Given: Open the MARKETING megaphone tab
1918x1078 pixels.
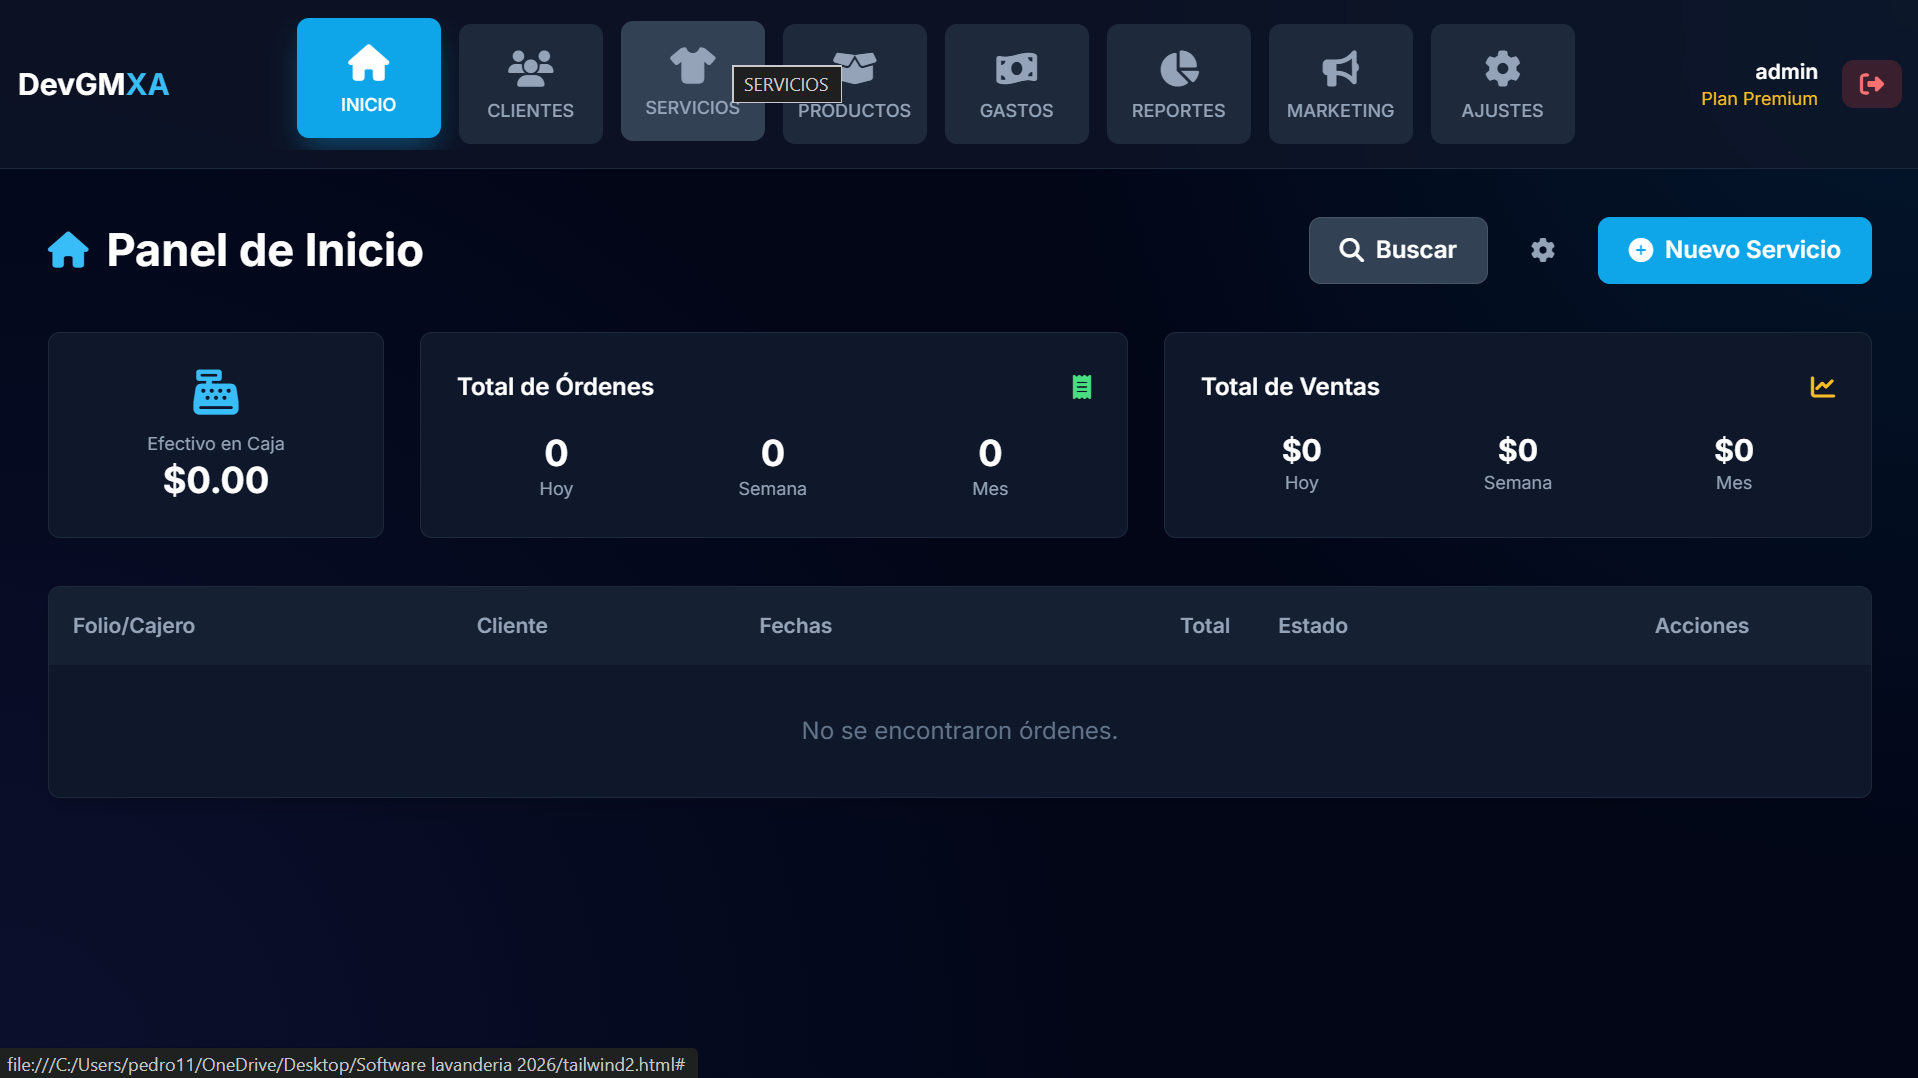Looking at the screenshot, I should point(1340,84).
